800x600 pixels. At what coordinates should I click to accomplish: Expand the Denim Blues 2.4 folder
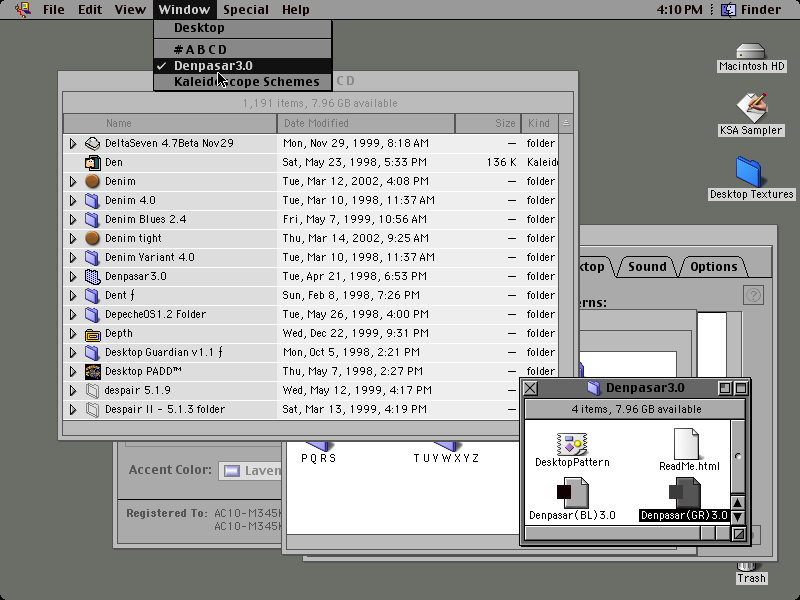(x=73, y=219)
